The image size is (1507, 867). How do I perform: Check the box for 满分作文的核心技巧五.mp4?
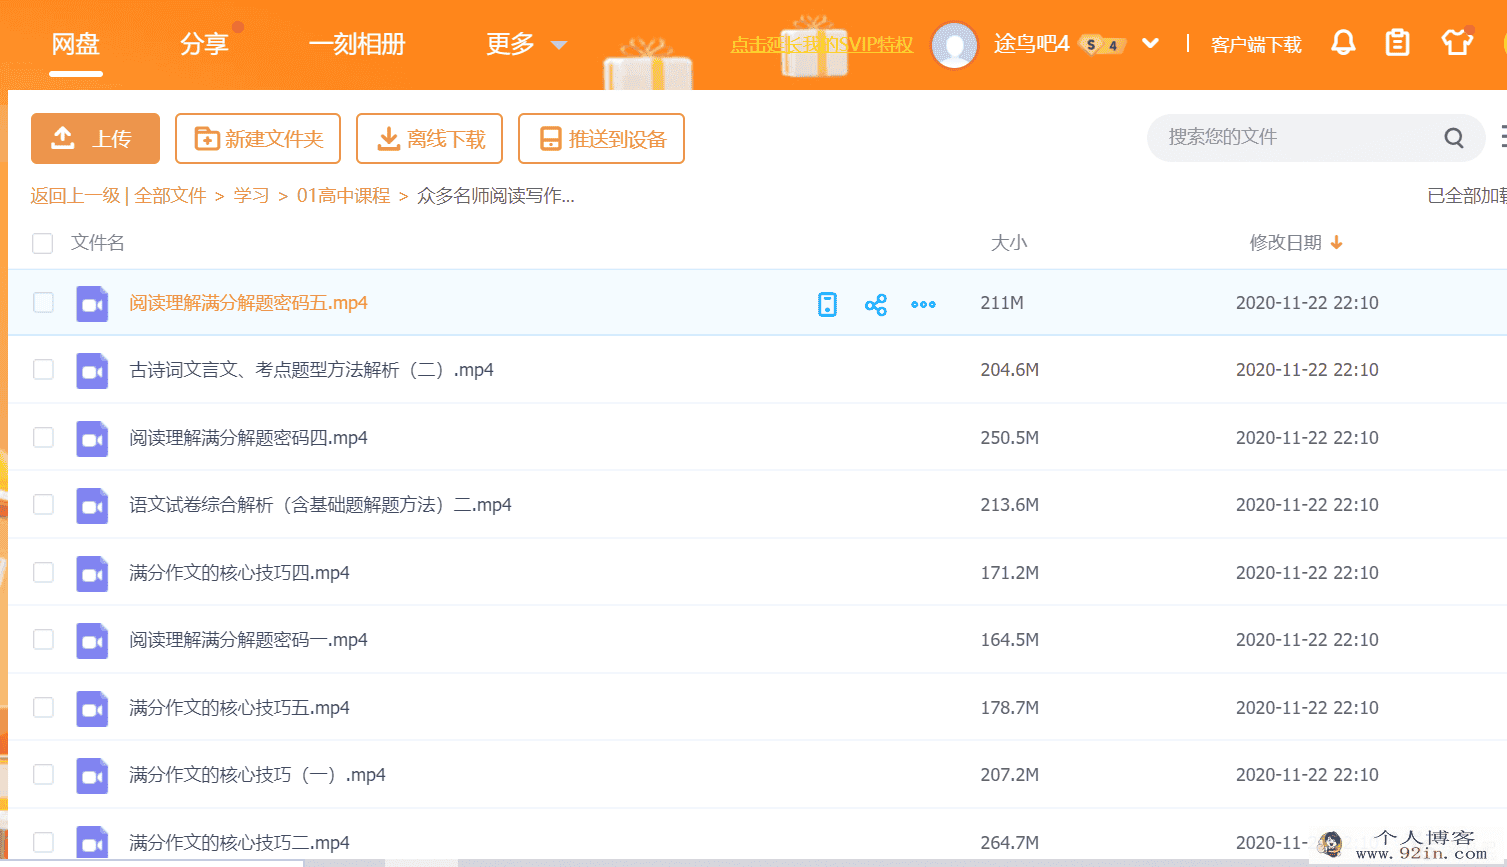pos(43,707)
